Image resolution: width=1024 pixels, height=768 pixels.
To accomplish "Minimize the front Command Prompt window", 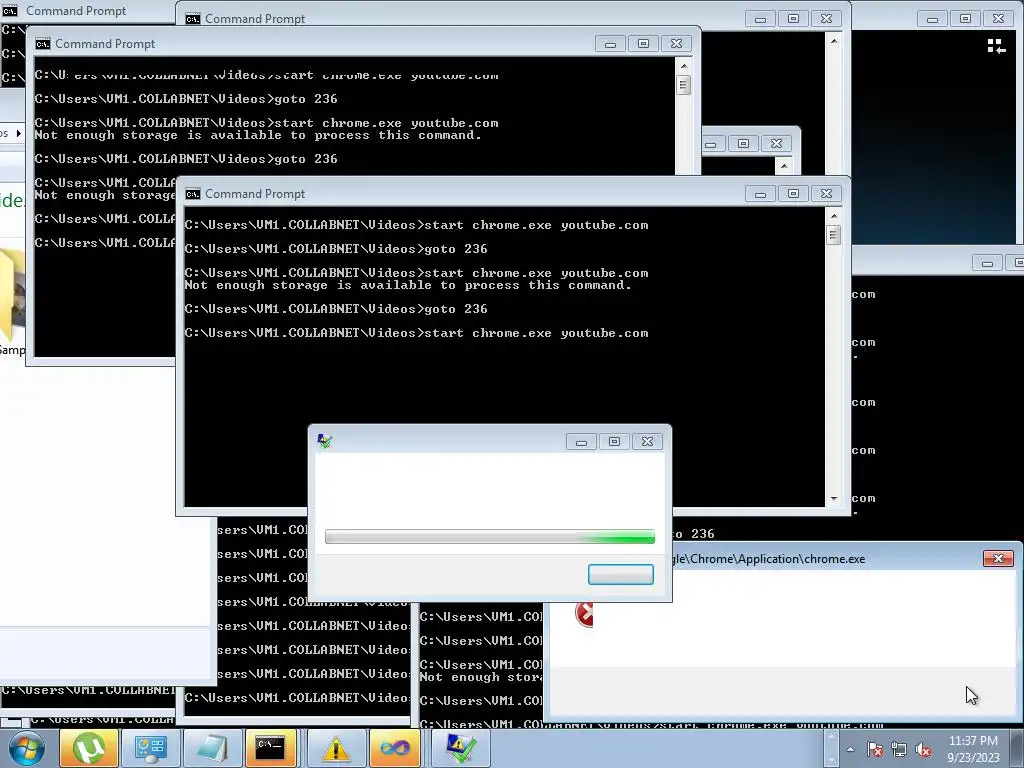I will pyautogui.click(x=760, y=193).
